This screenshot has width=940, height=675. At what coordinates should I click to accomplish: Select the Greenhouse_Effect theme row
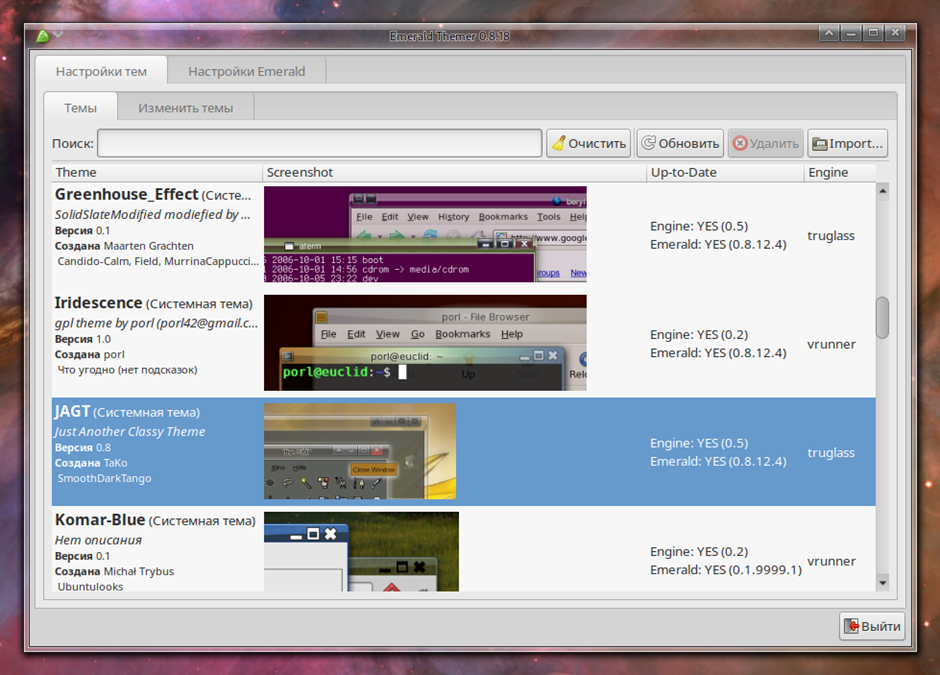coord(463,234)
